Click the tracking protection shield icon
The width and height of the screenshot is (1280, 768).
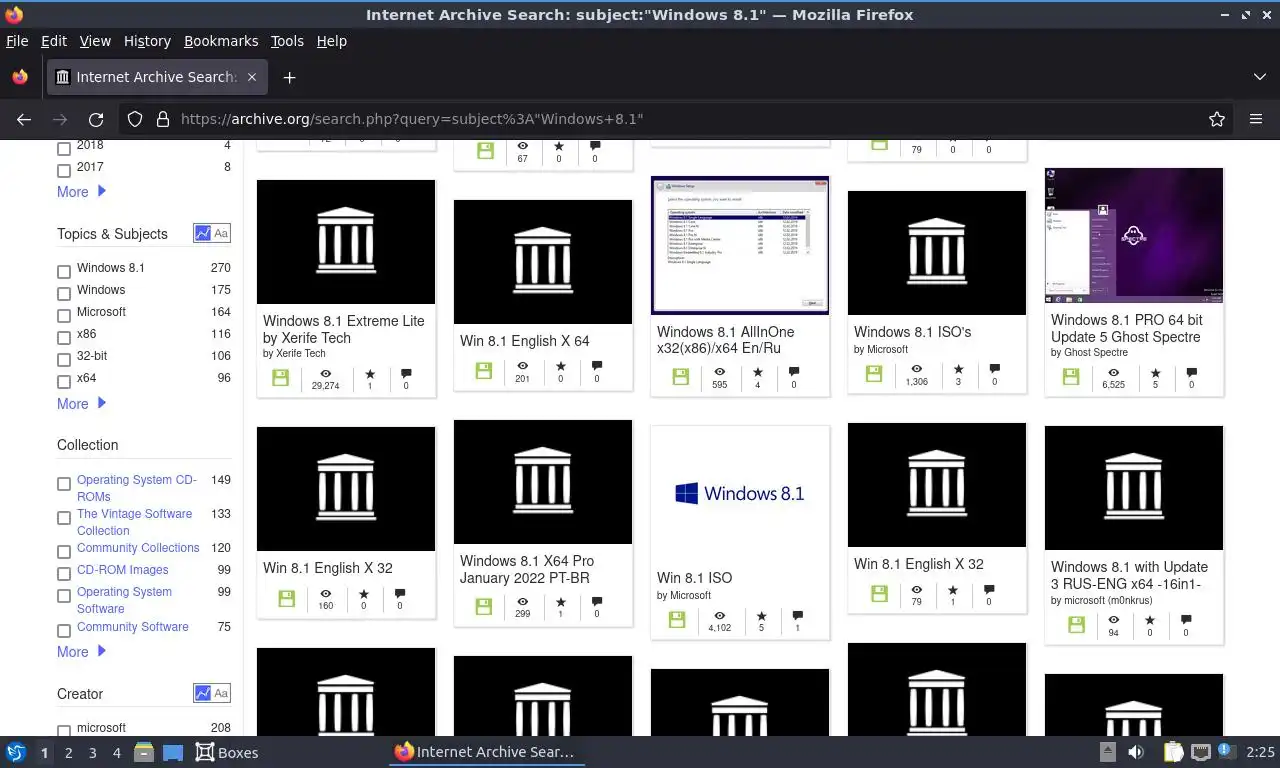135,119
